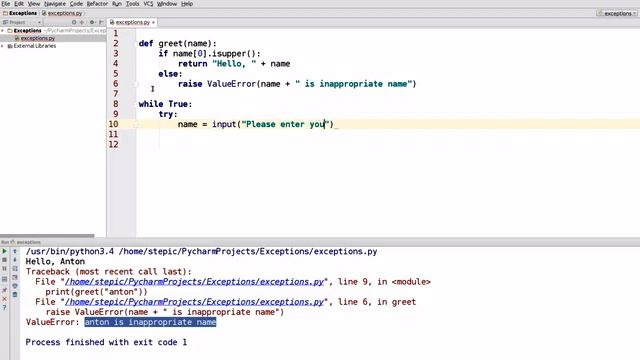Click scroll-to-end icon in Run console
Viewport: 640px width, 360px height.
click(x=15, y=278)
